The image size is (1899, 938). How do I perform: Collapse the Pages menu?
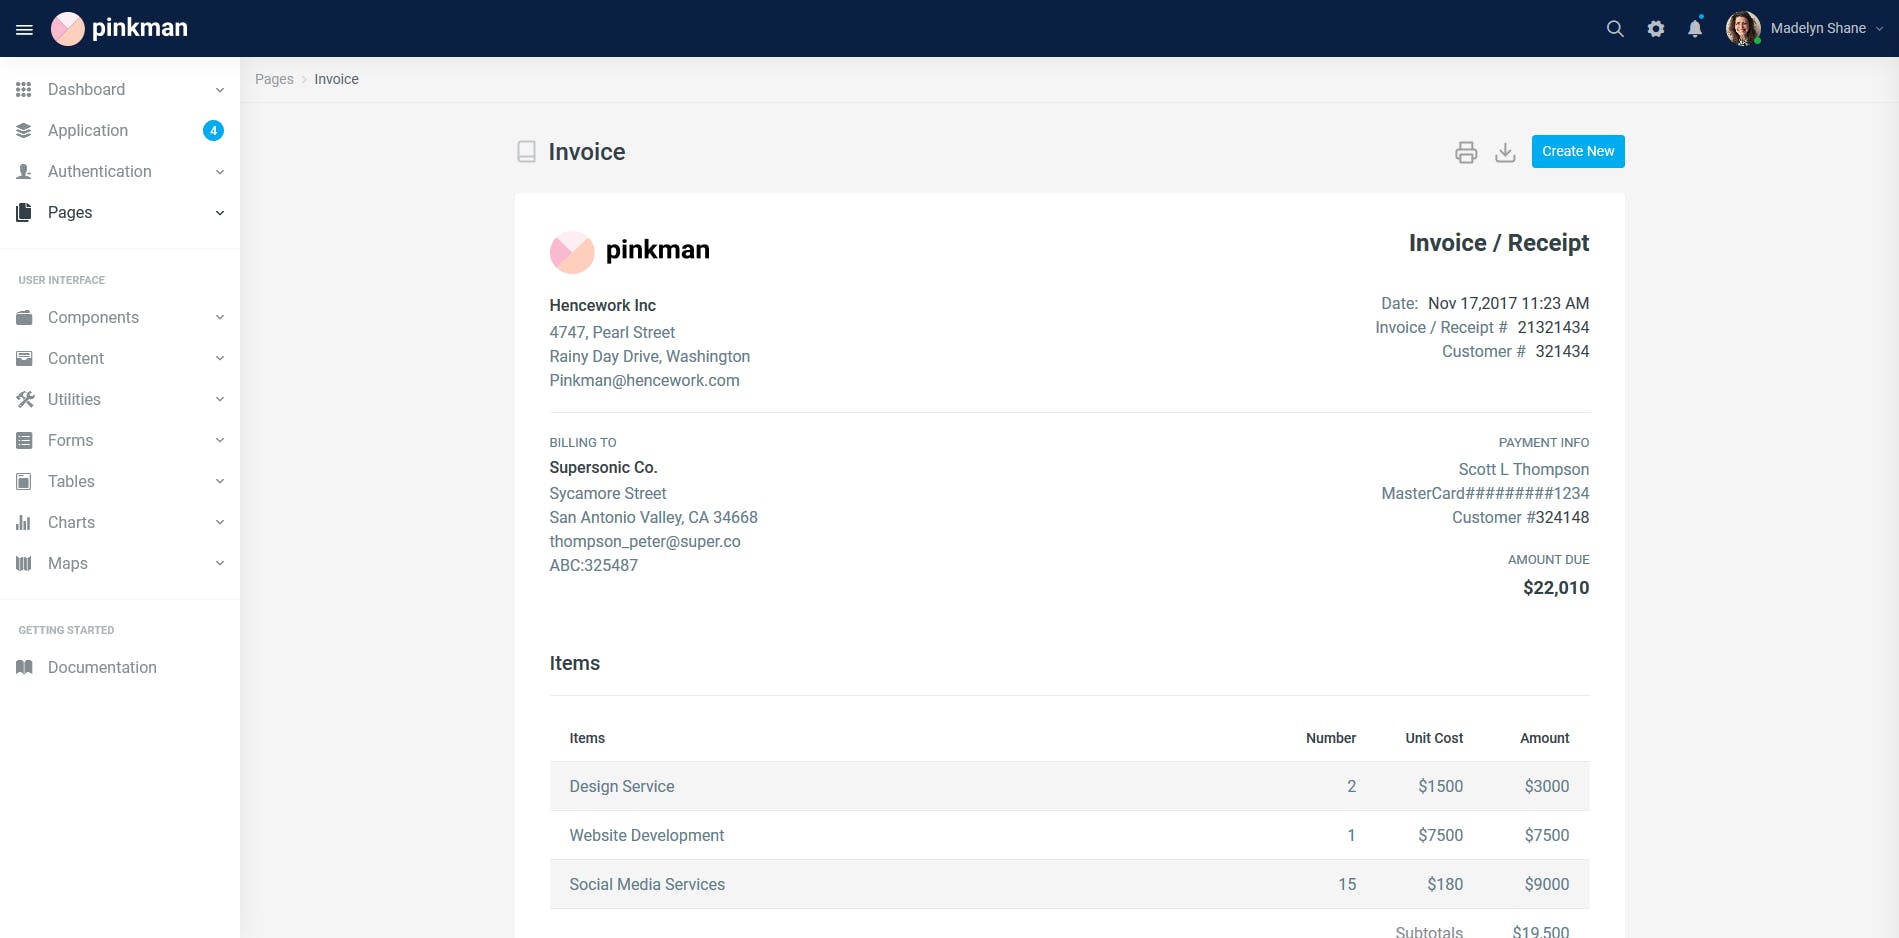coord(69,212)
